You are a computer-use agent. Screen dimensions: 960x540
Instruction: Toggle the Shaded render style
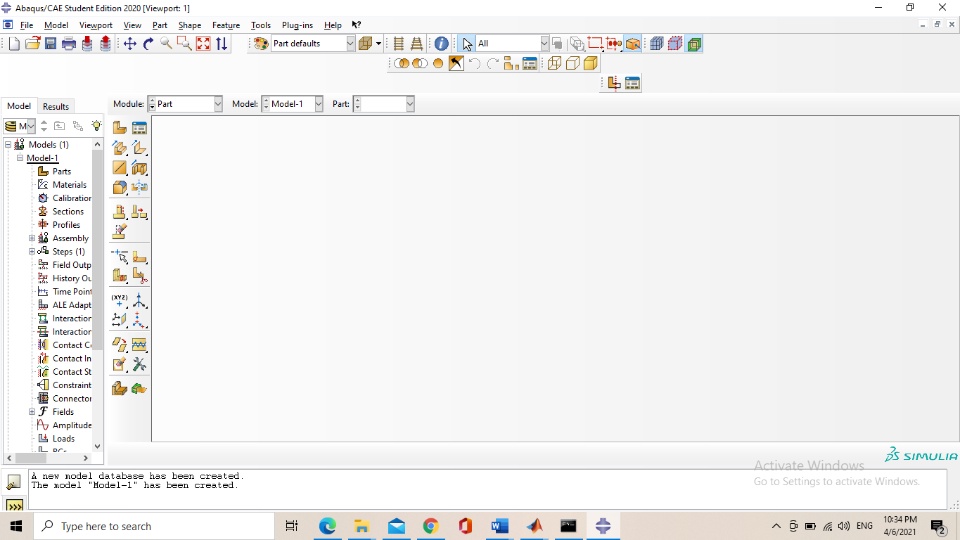591,64
